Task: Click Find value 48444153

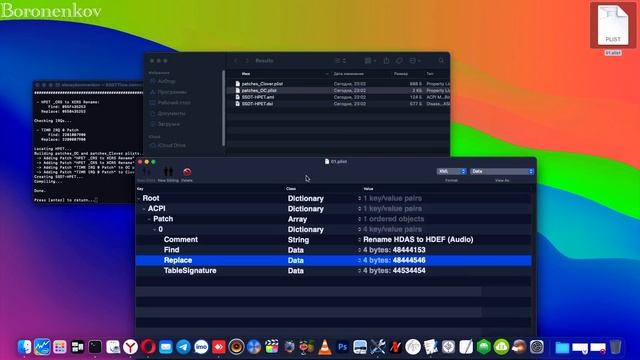Action: point(409,250)
